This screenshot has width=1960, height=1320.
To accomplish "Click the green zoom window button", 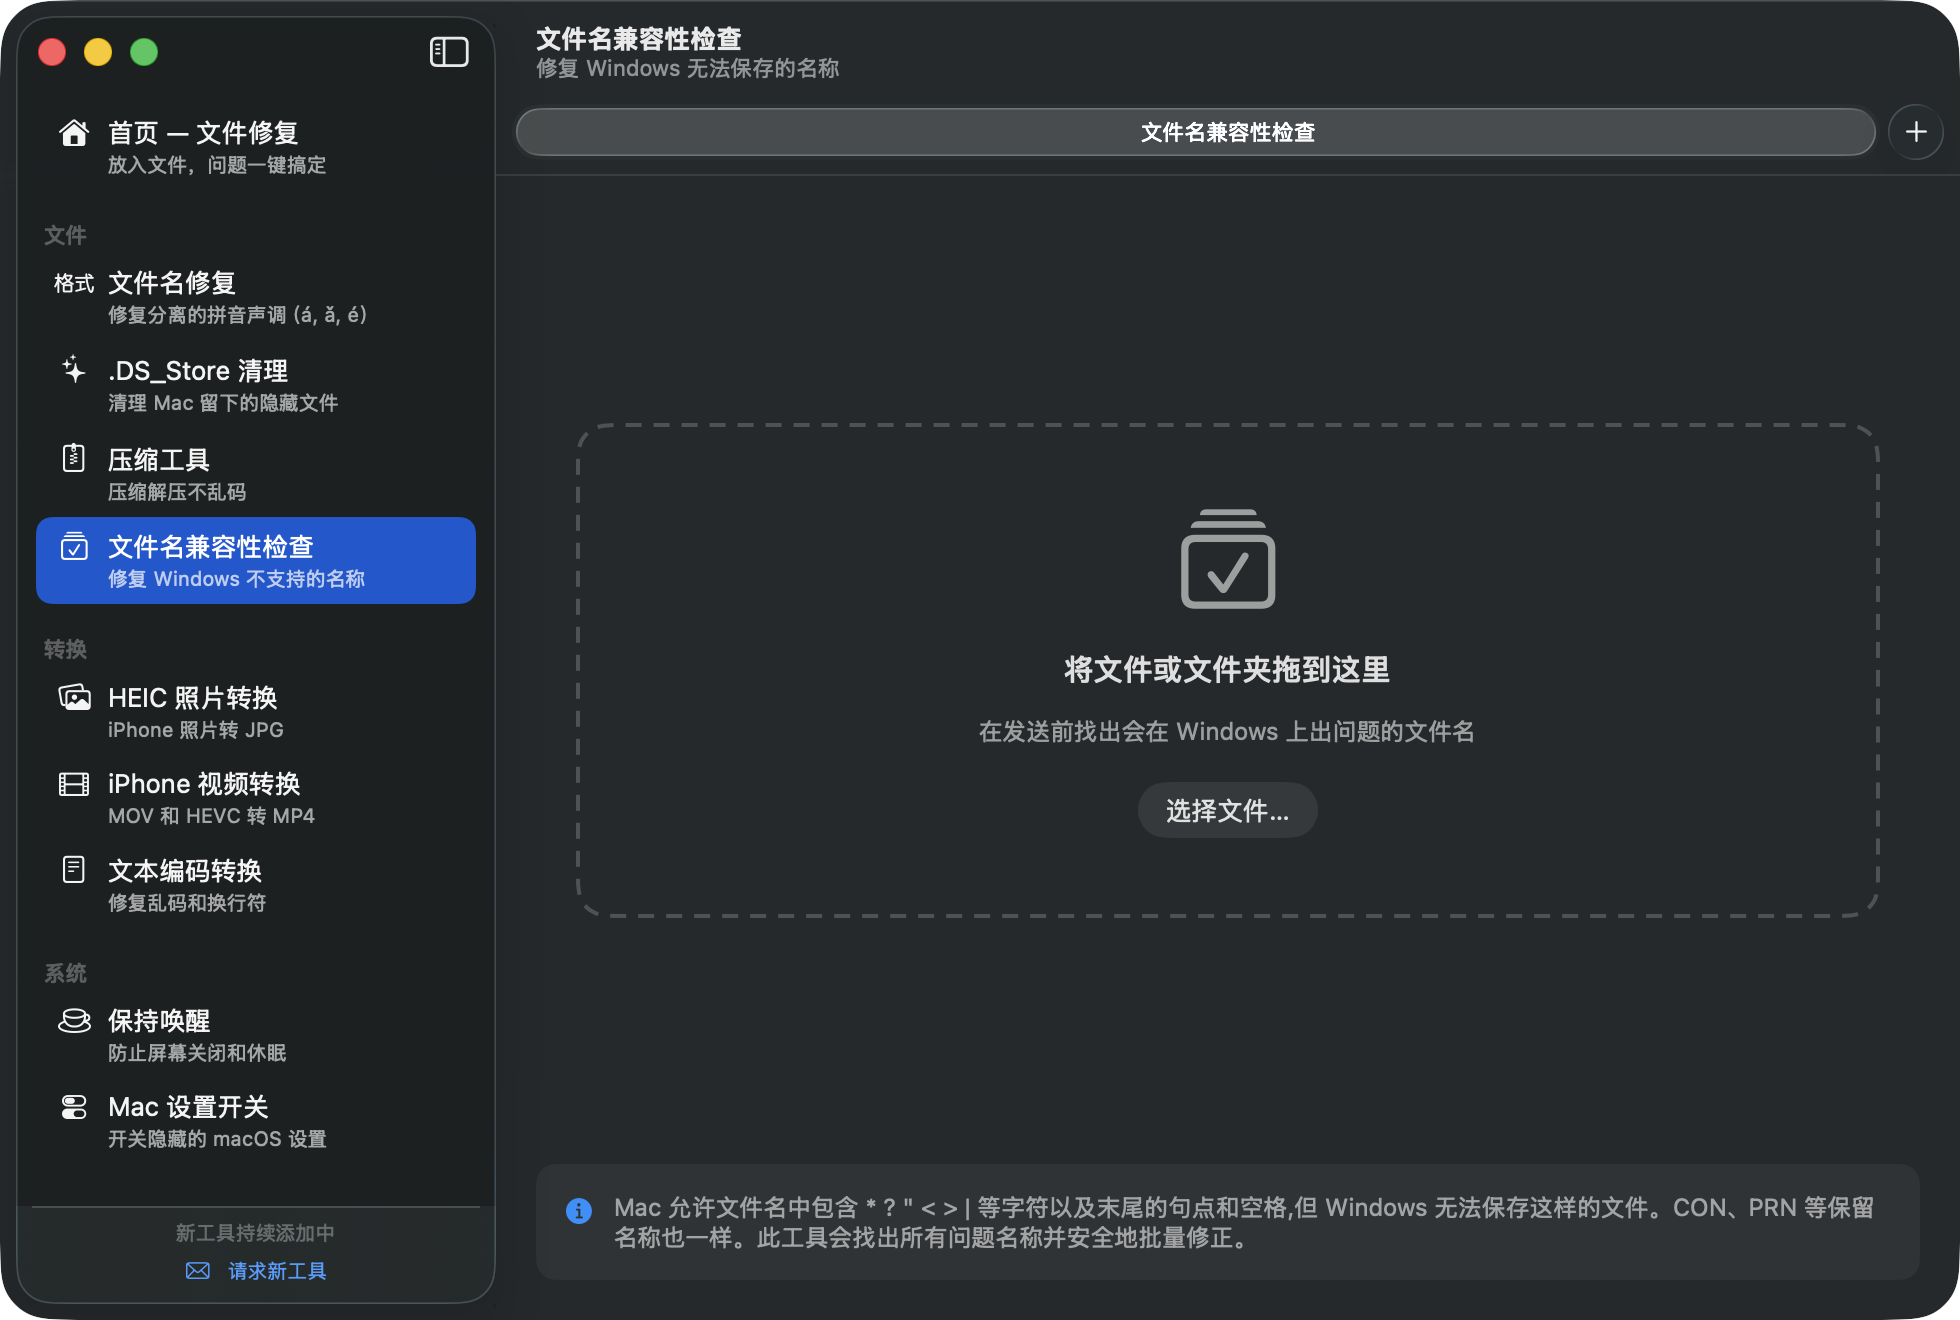I will [144, 52].
